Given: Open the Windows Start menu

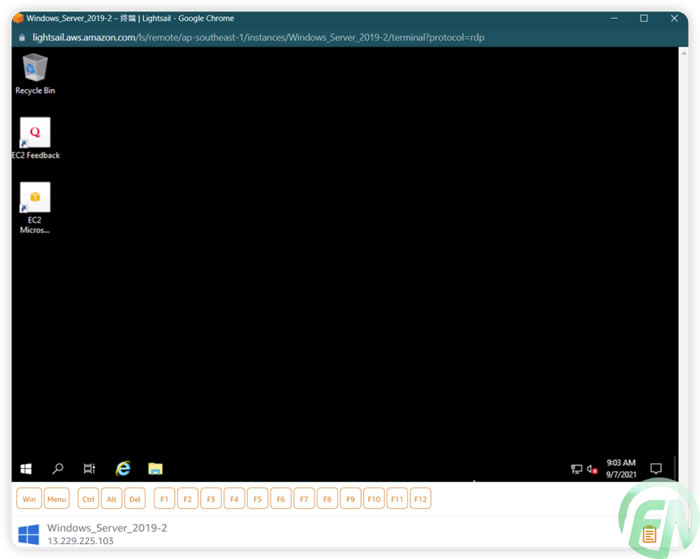Looking at the screenshot, I should tap(26, 468).
